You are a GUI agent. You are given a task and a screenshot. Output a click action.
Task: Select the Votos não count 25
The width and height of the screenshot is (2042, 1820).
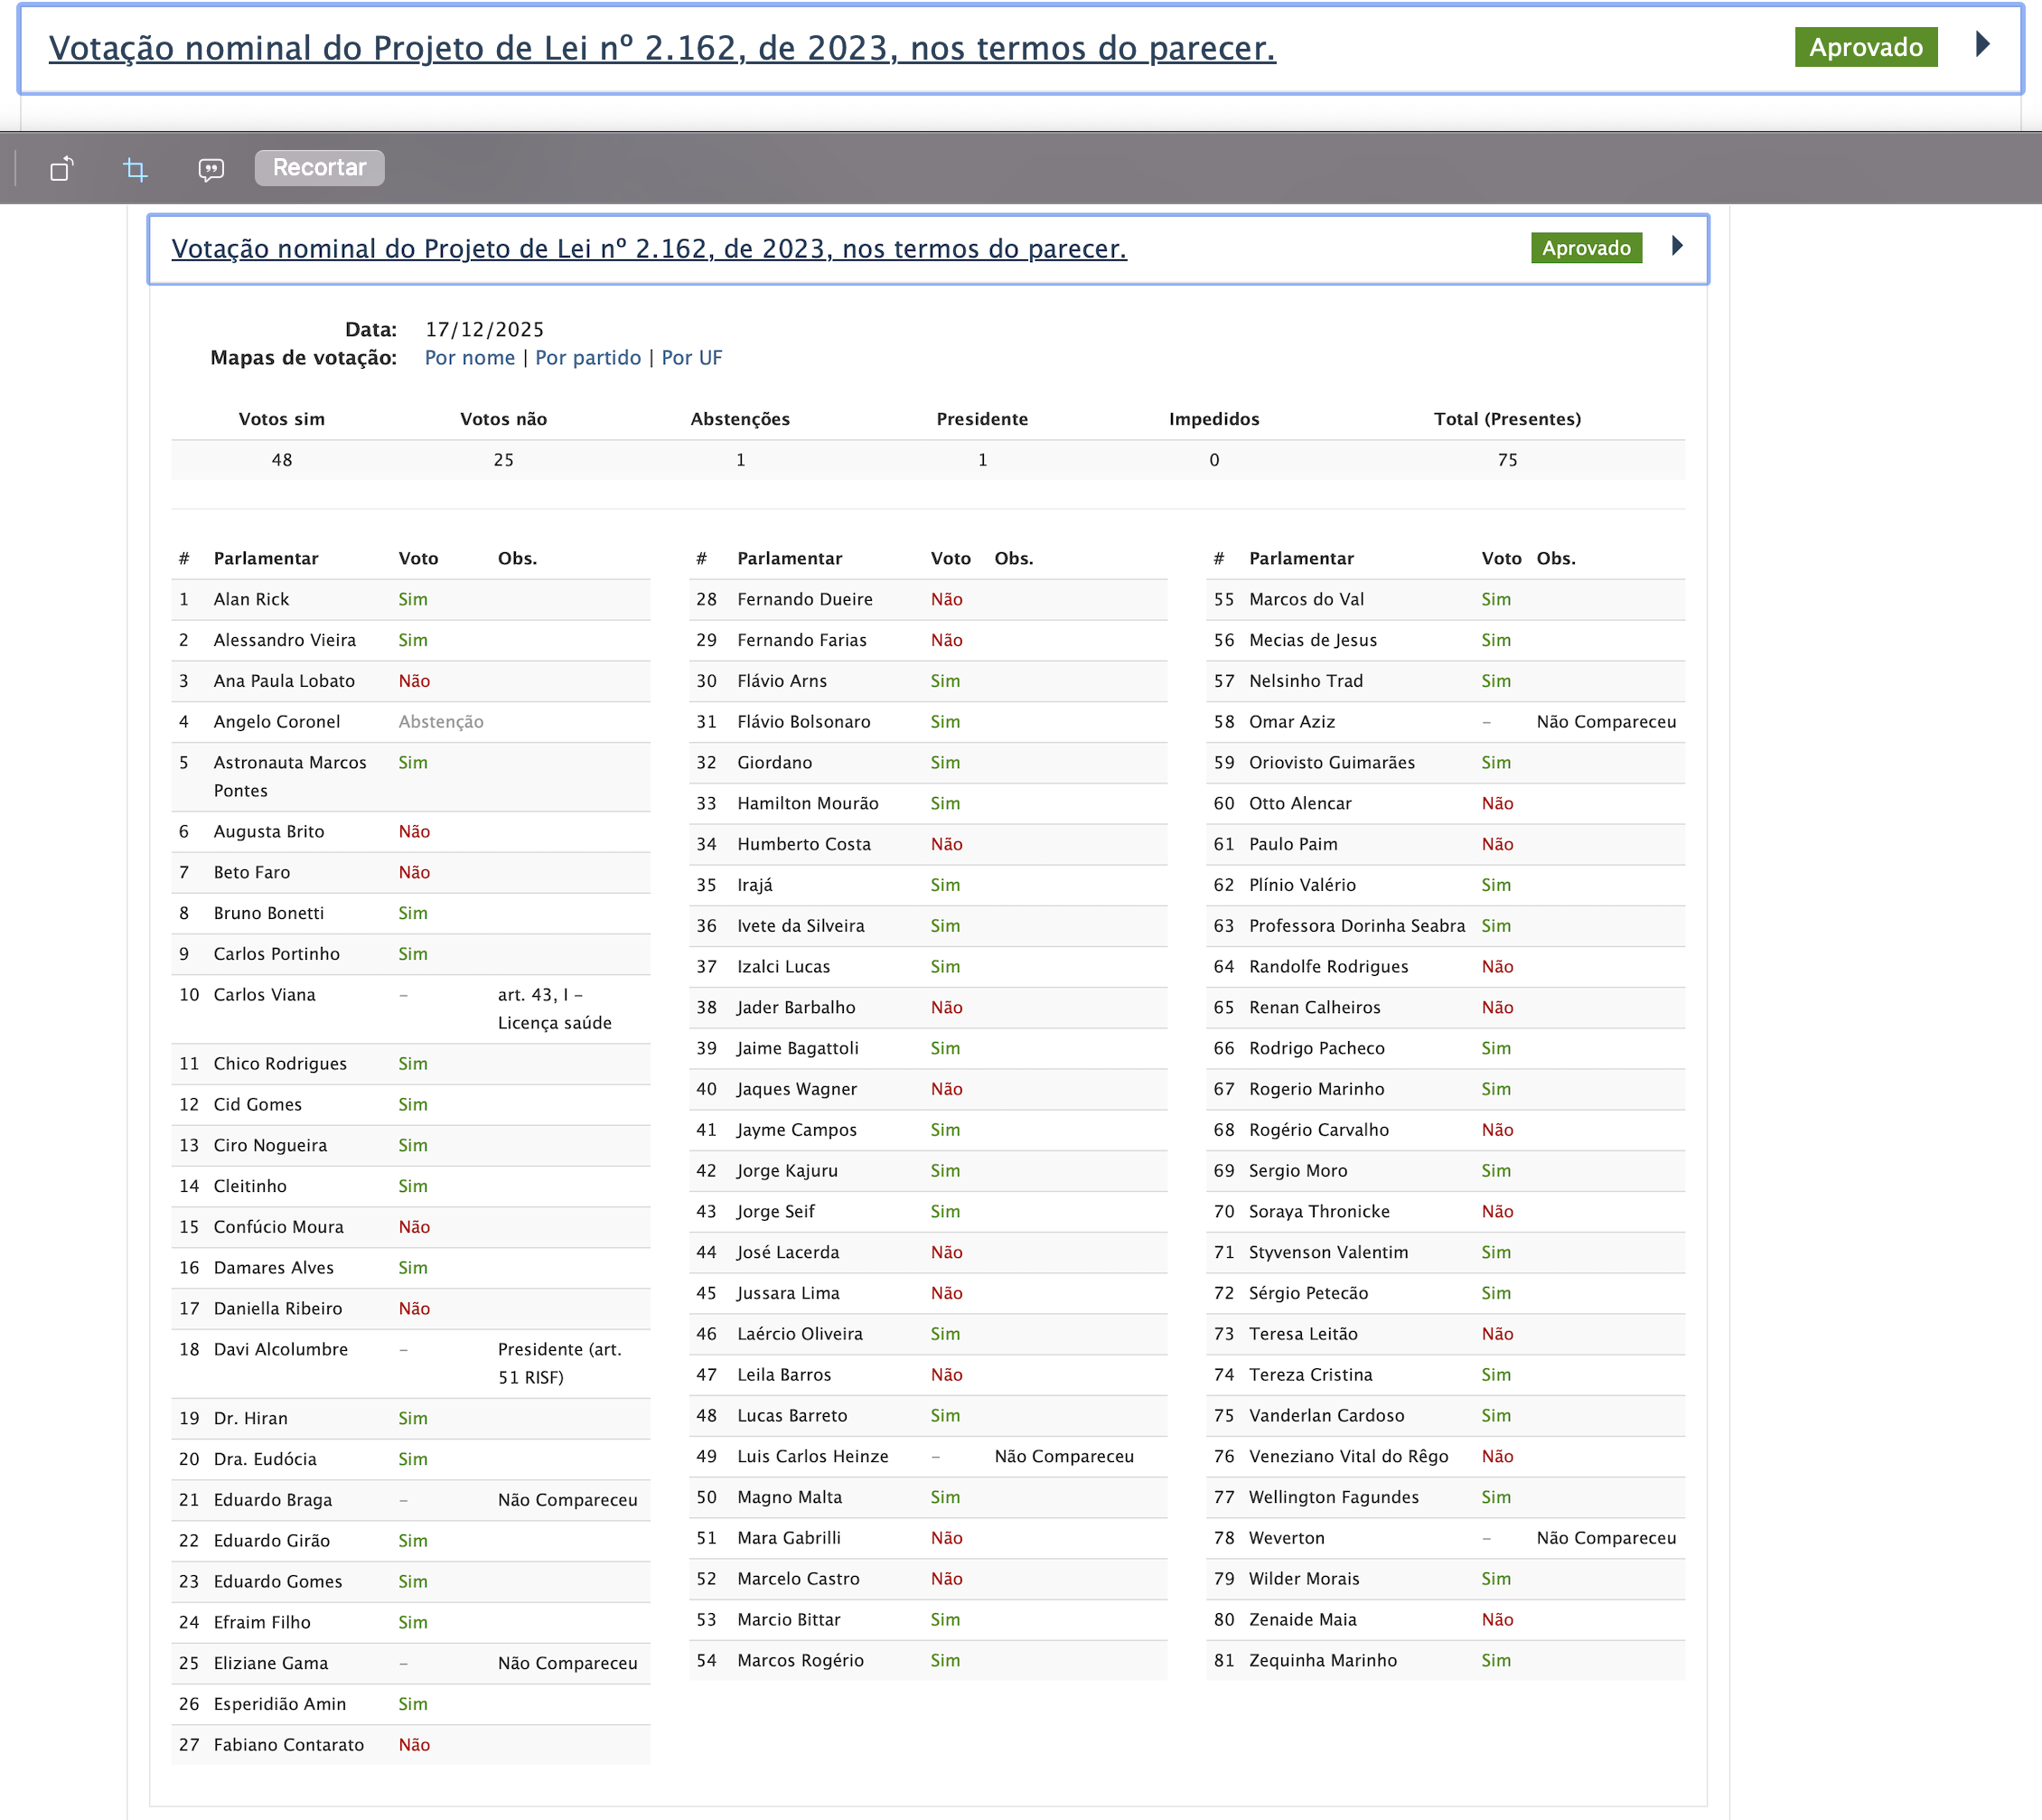(504, 460)
